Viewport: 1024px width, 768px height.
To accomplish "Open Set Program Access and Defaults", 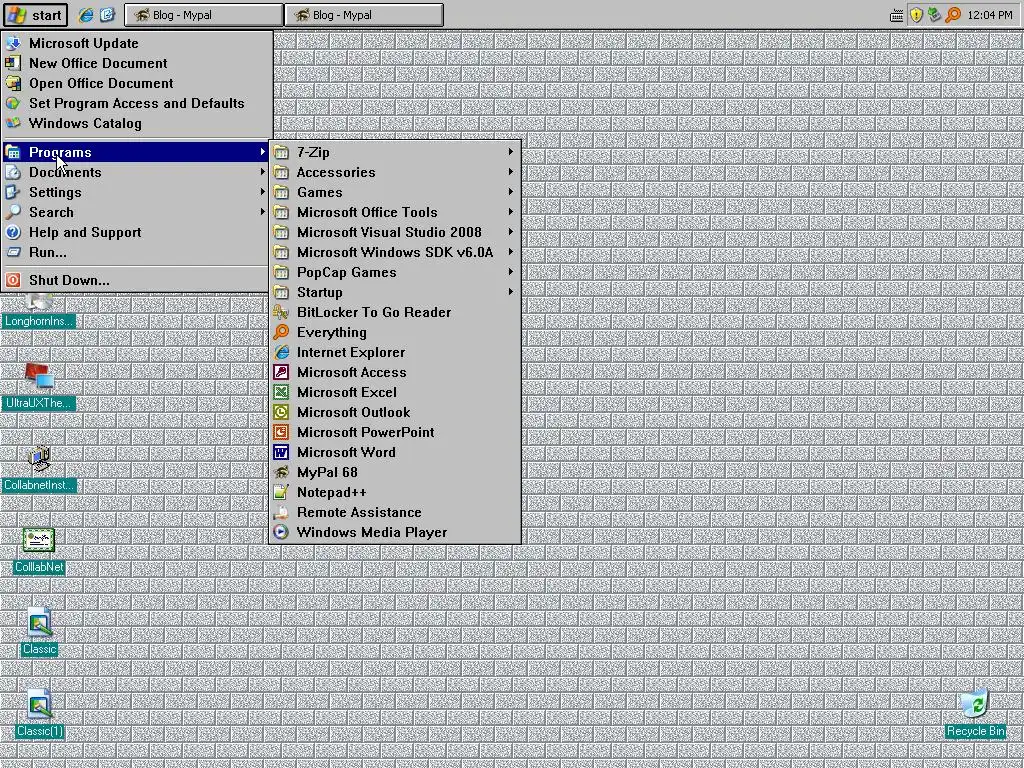I will click(136, 103).
